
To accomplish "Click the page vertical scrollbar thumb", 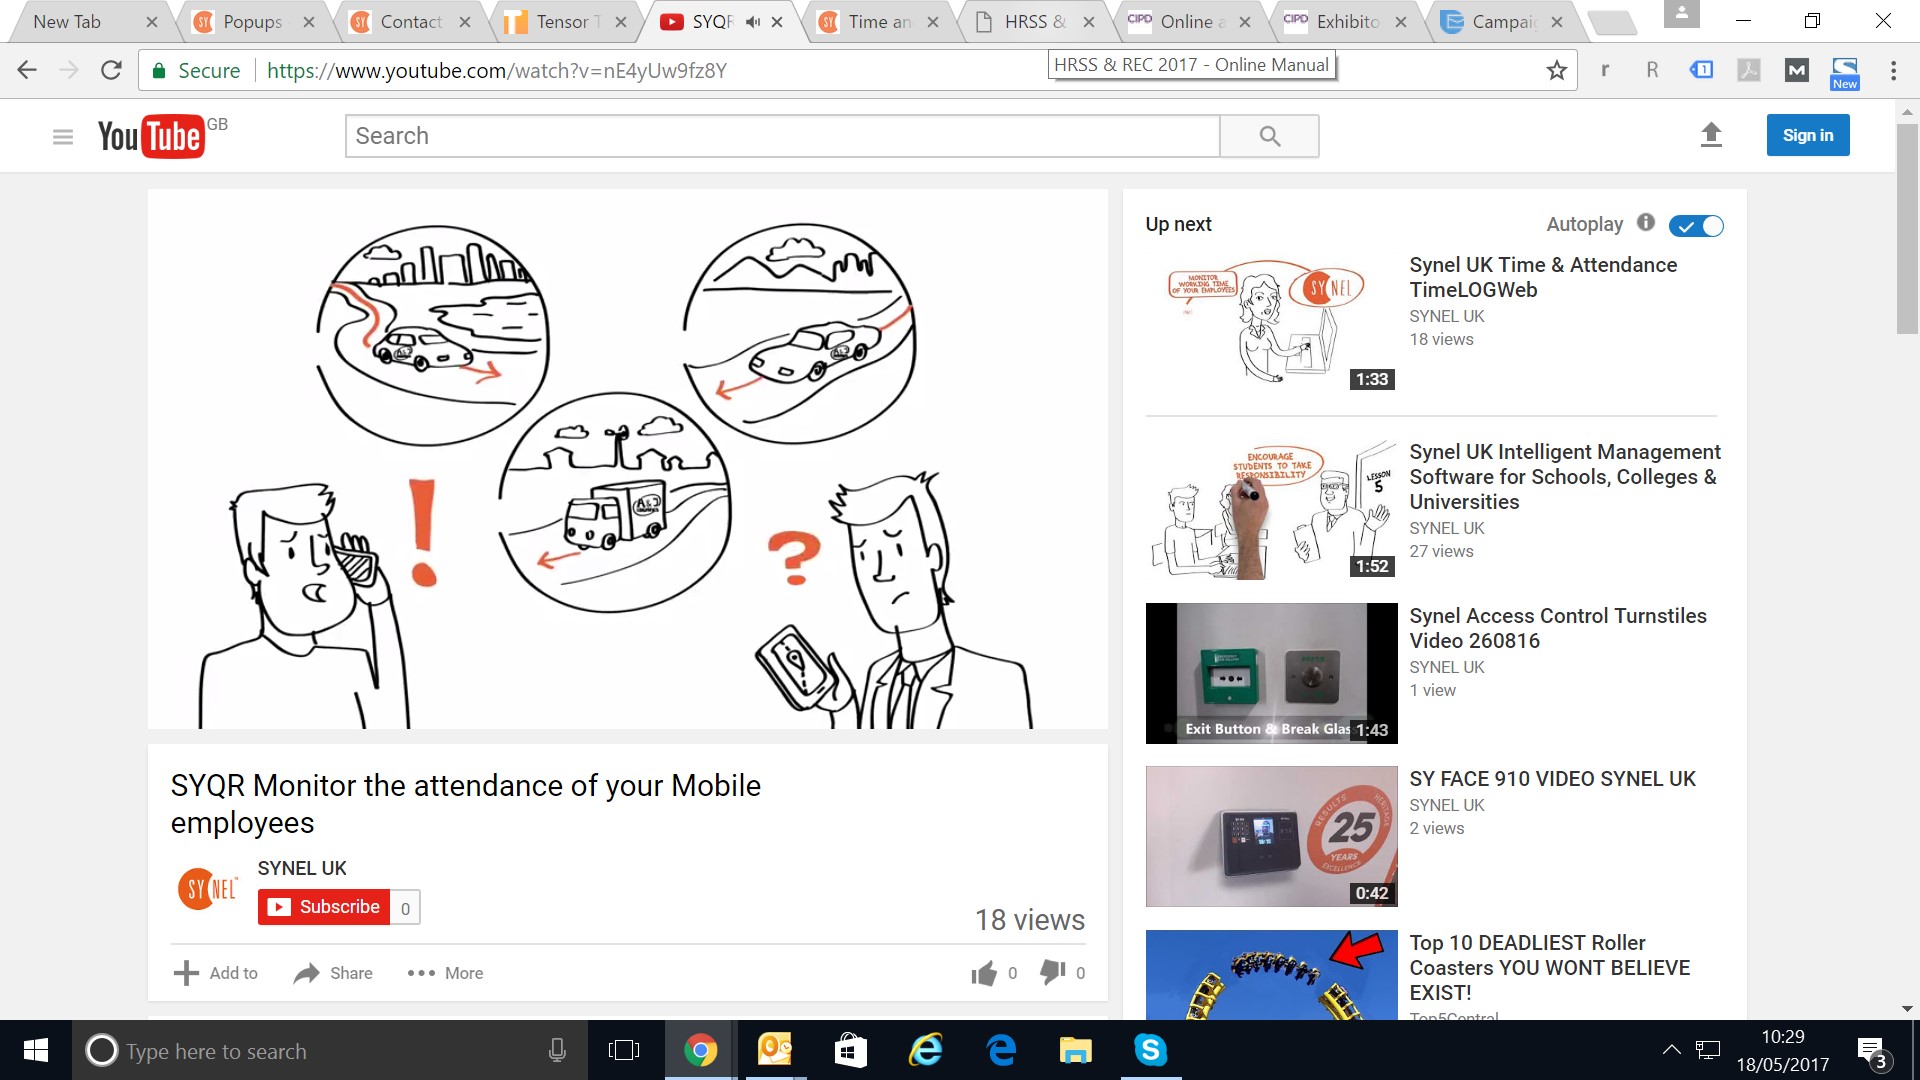I will point(1907,230).
